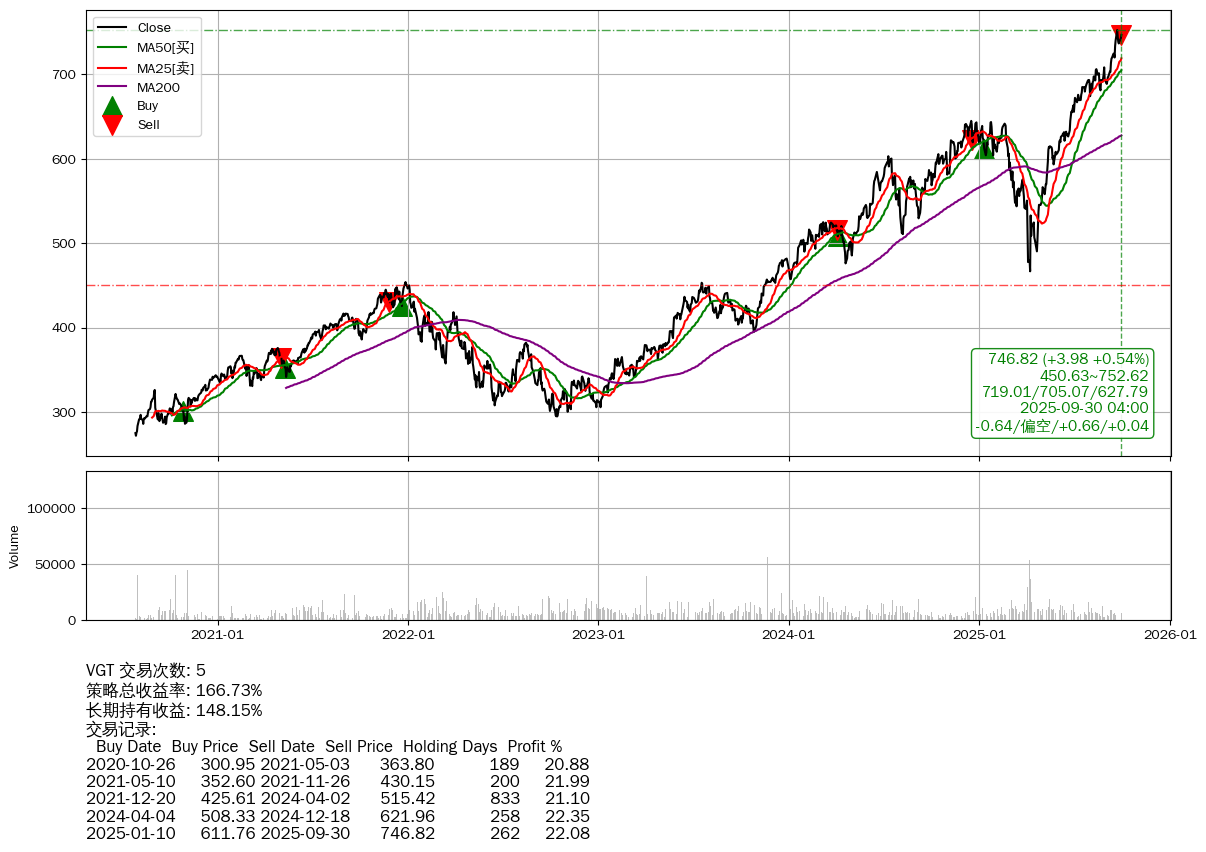Click the 策略总收益率 166.73% text line
This screenshot has height=852, width=1206.
[x=174, y=691]
